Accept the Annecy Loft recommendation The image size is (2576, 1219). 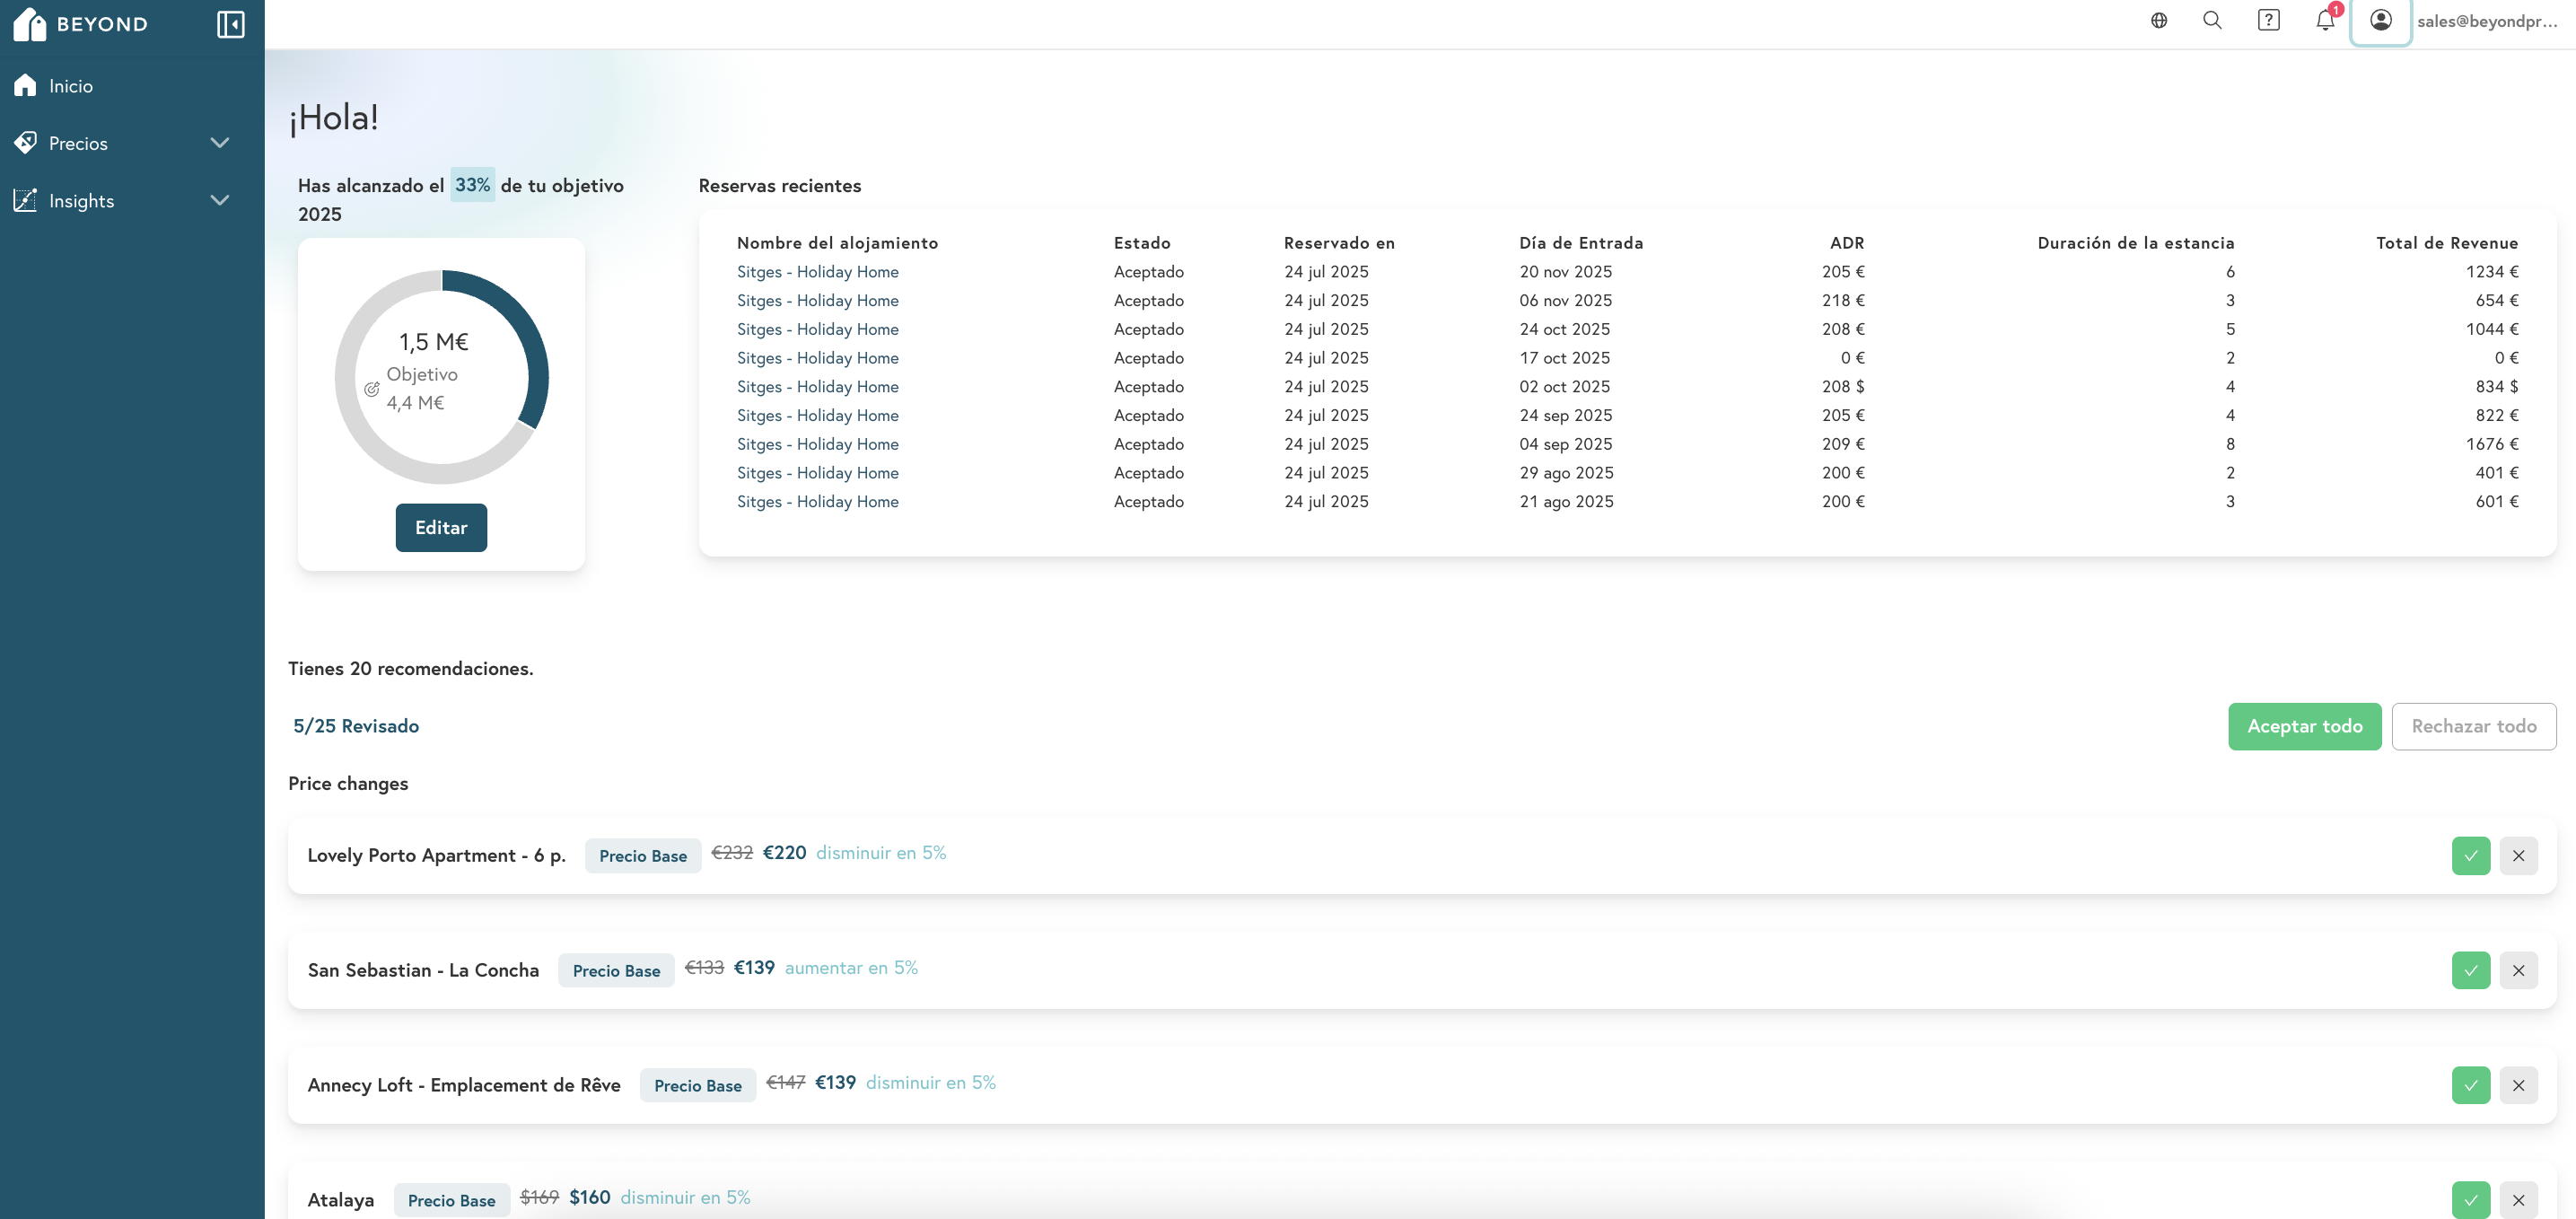pos(2470,1086)
